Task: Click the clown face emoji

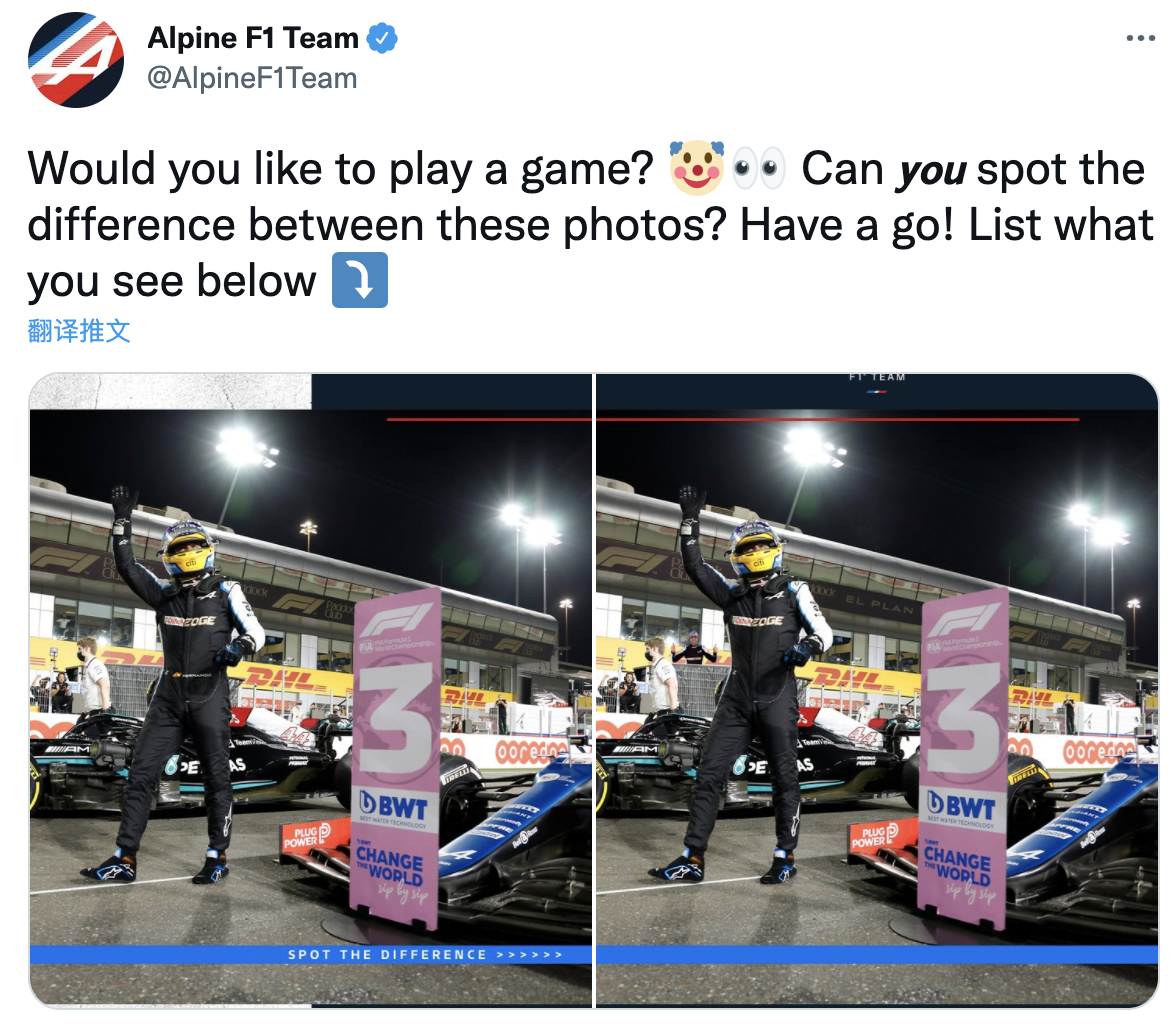Action: pos(696,168)
